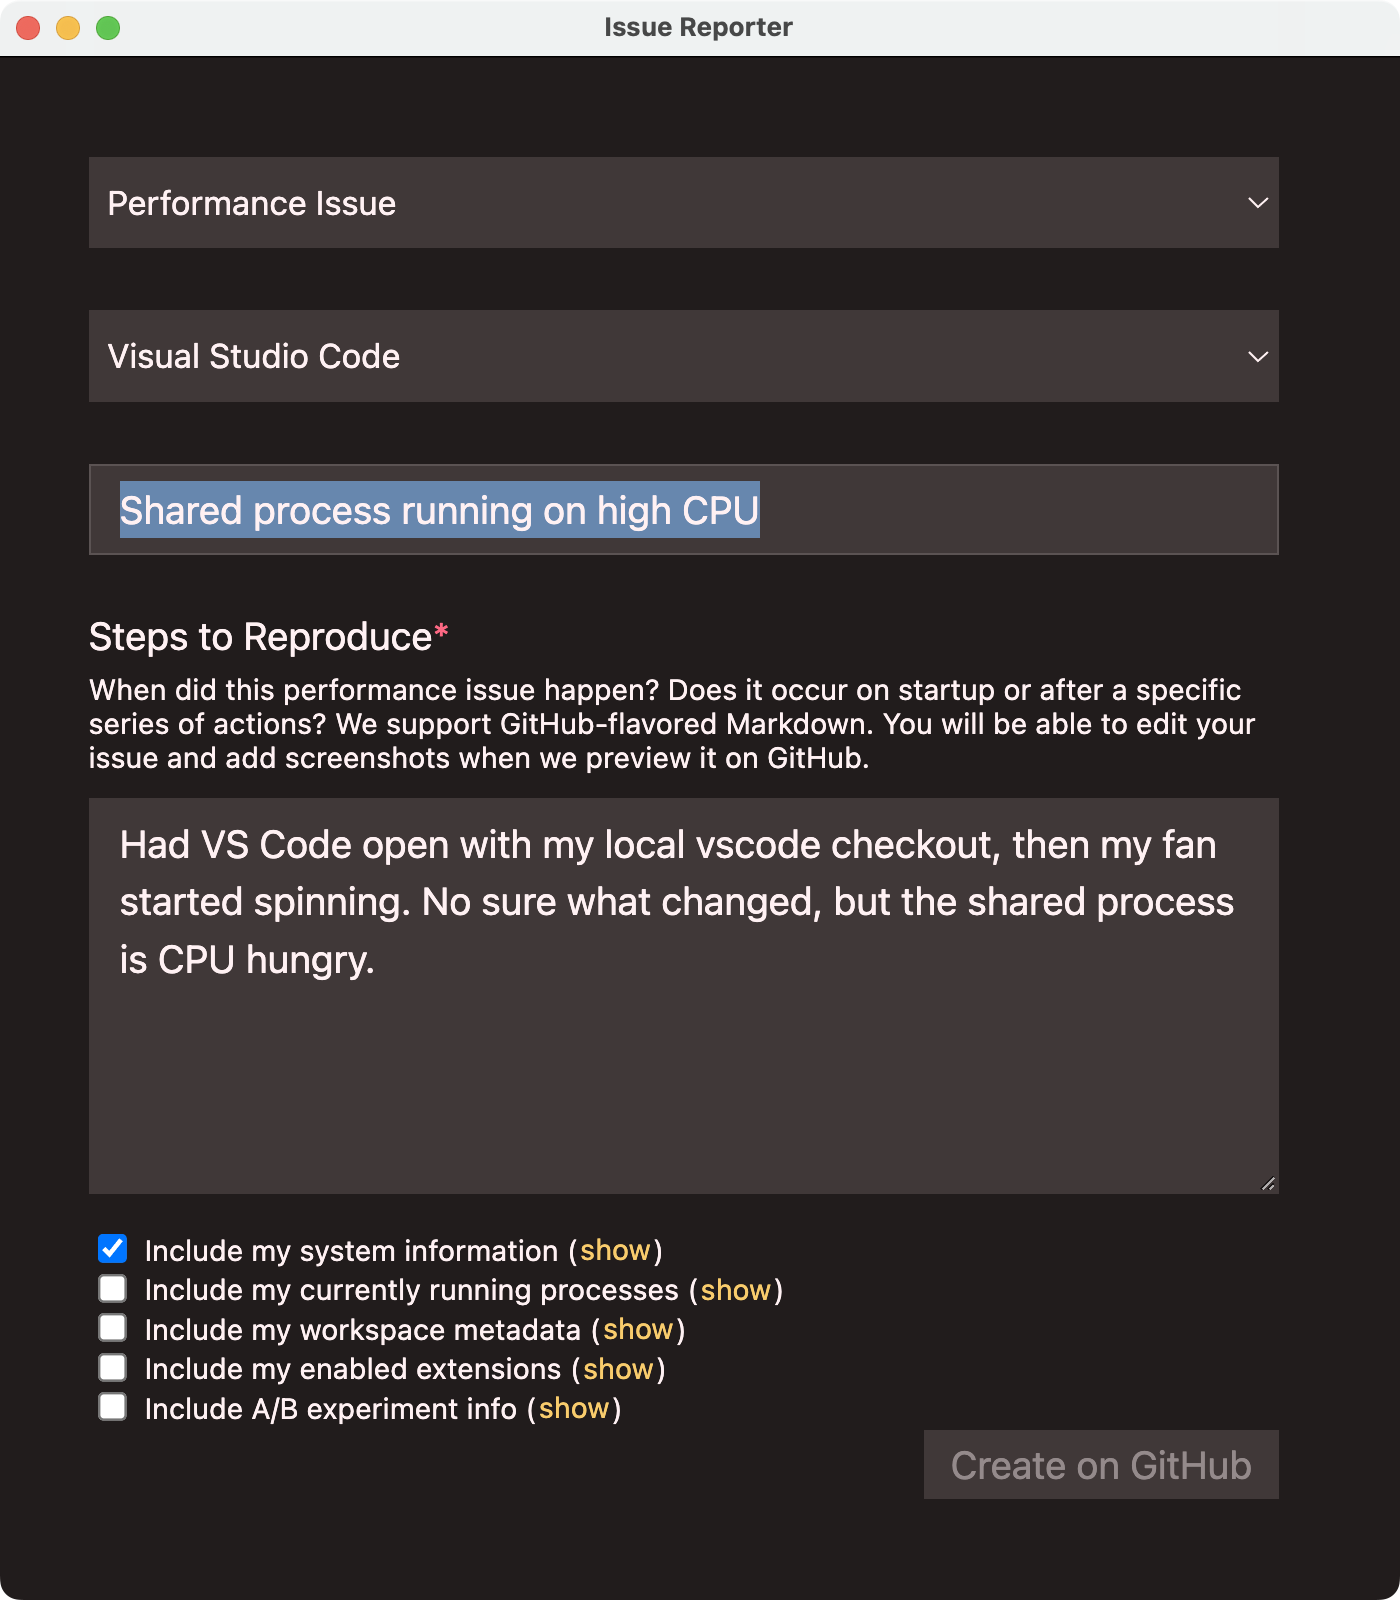The image size is (1400, 1600).
Task: Show A/B experiment info
Action: coord(574,1408)
